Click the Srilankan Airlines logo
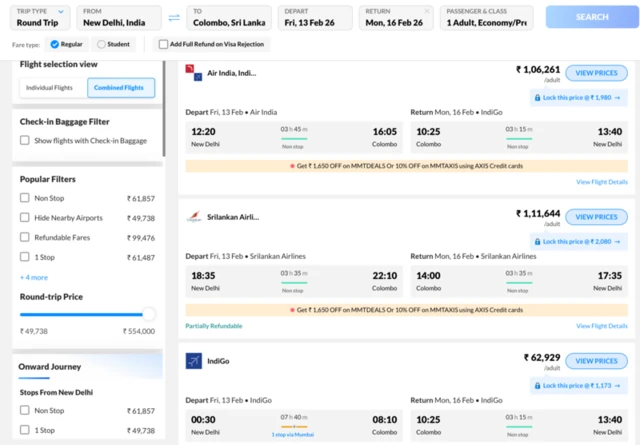The image size is (640, 445). click(193, 216)
